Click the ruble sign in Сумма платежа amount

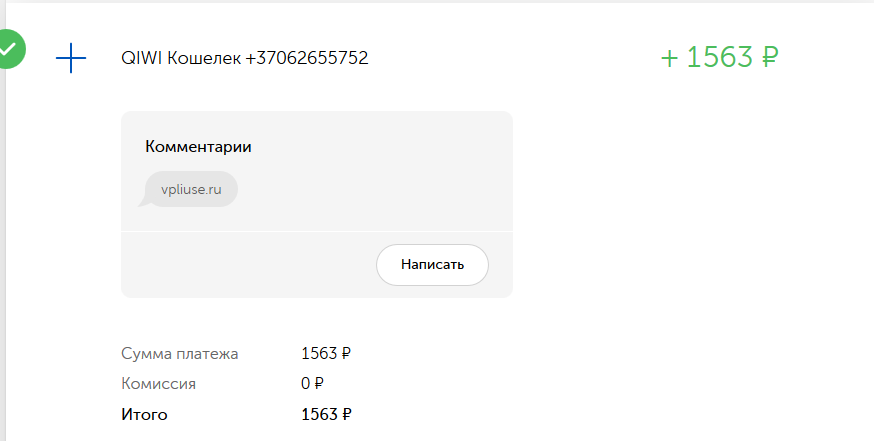(x=346, y=353)
